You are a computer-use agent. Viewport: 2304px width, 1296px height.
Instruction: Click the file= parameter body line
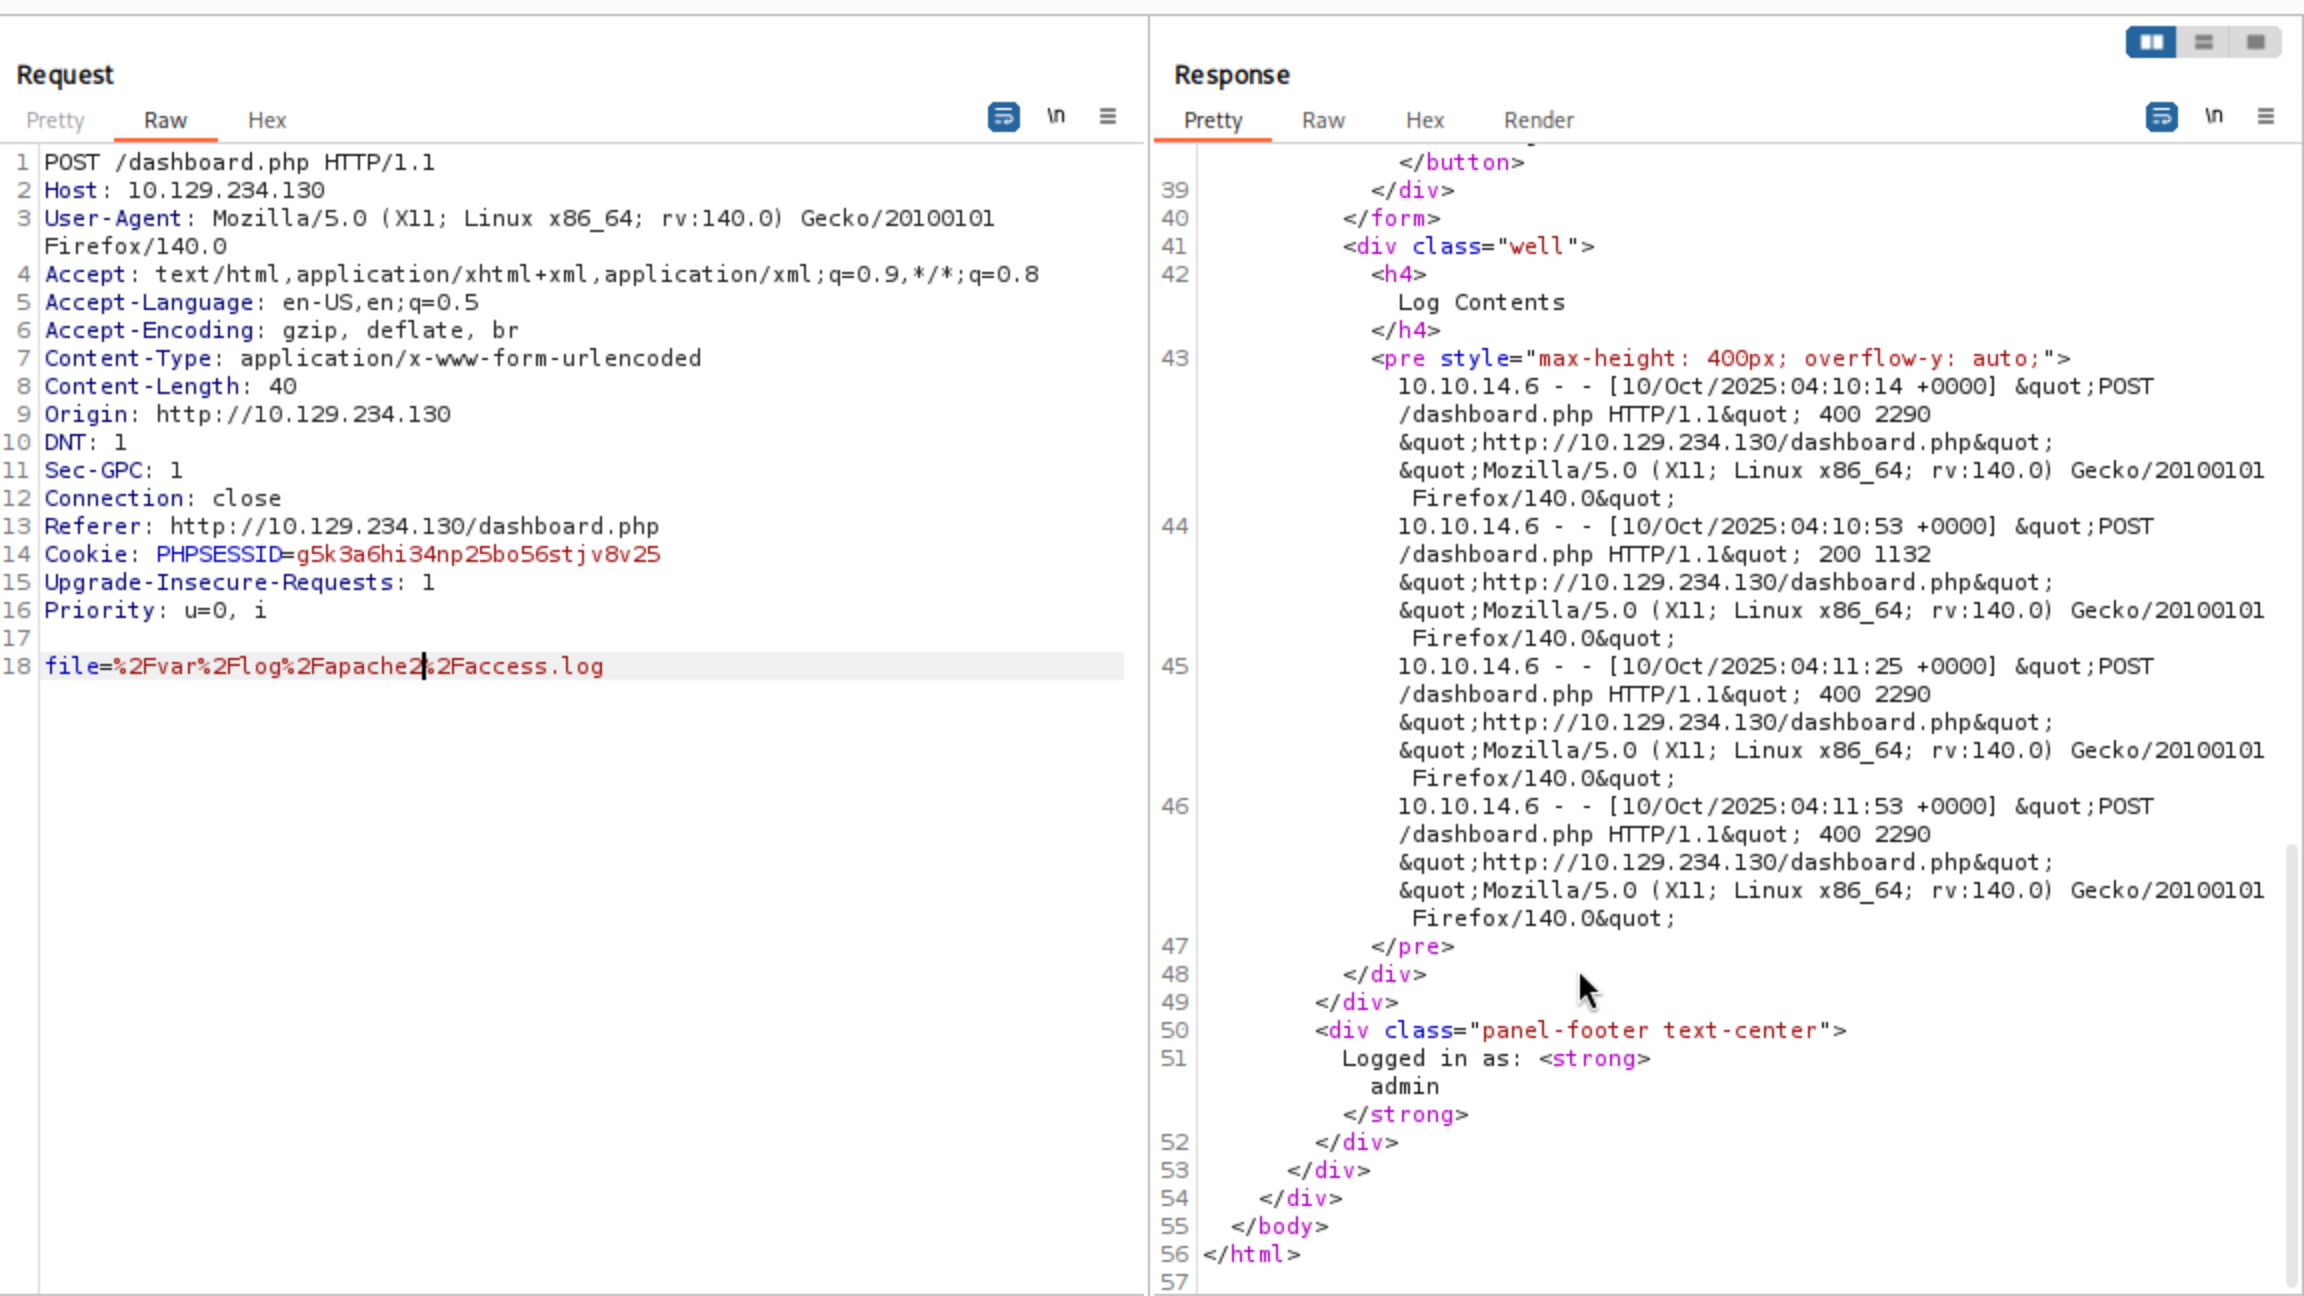pyautogui.click(x=324, y=666)
